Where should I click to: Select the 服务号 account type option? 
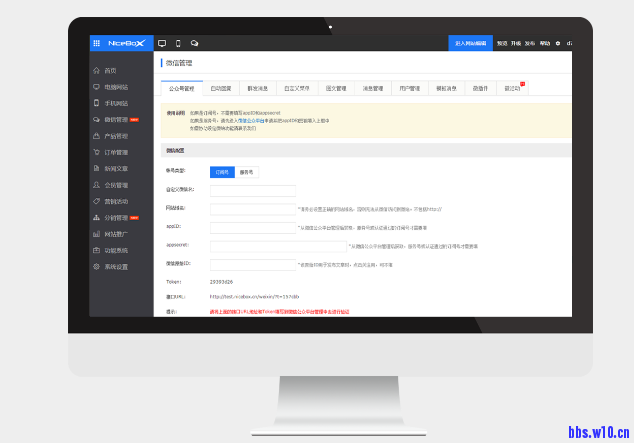[x=246, y=172]
